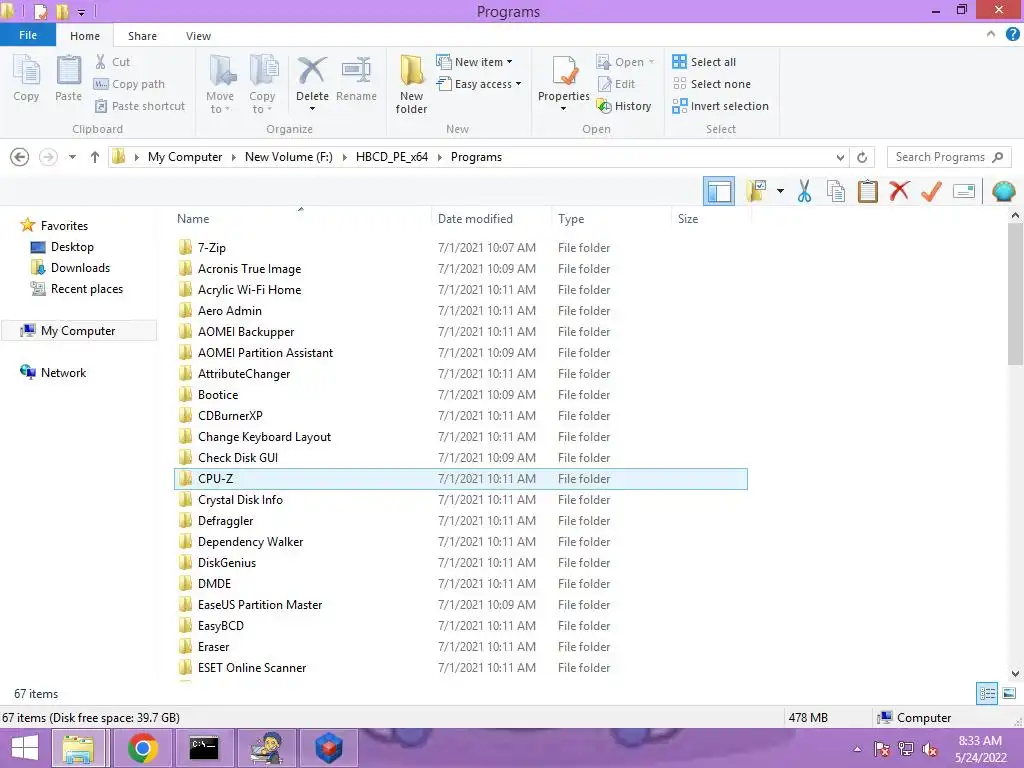The image size is (1024, 768).
Task: Go up one folder level
Action: (95, 157)
